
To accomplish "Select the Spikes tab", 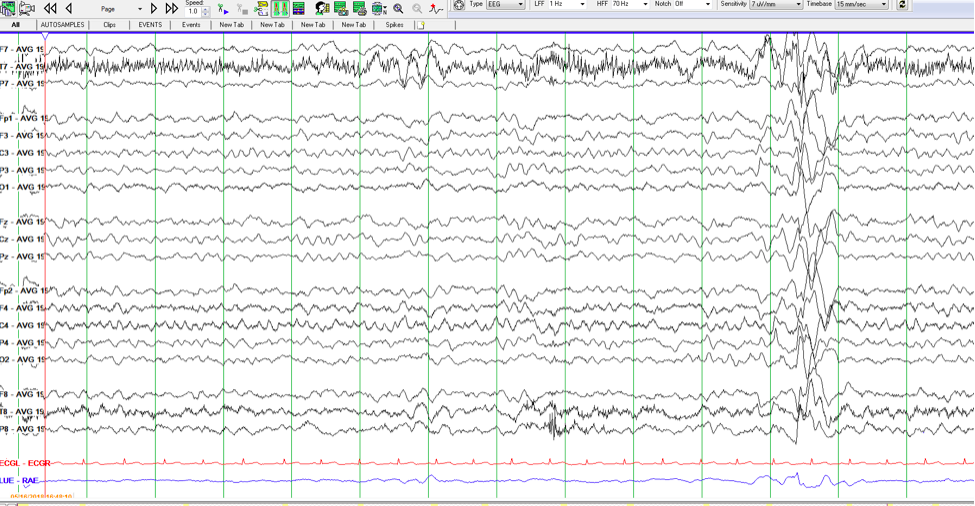I will pos(394,25).
